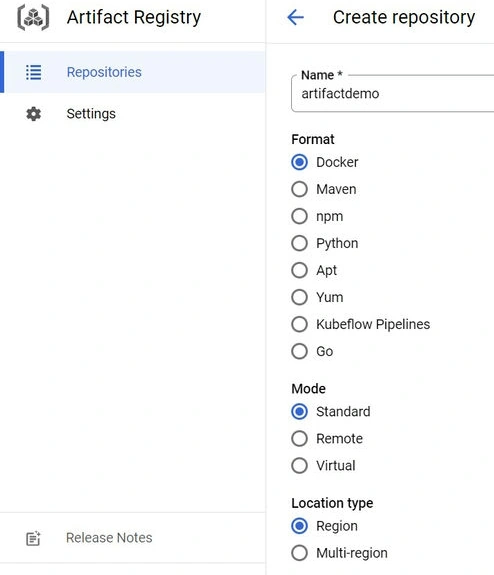Screen dimensions: 494x575
Task: Click the back arrow beside Create repository
Action: [x=296, y=17]
